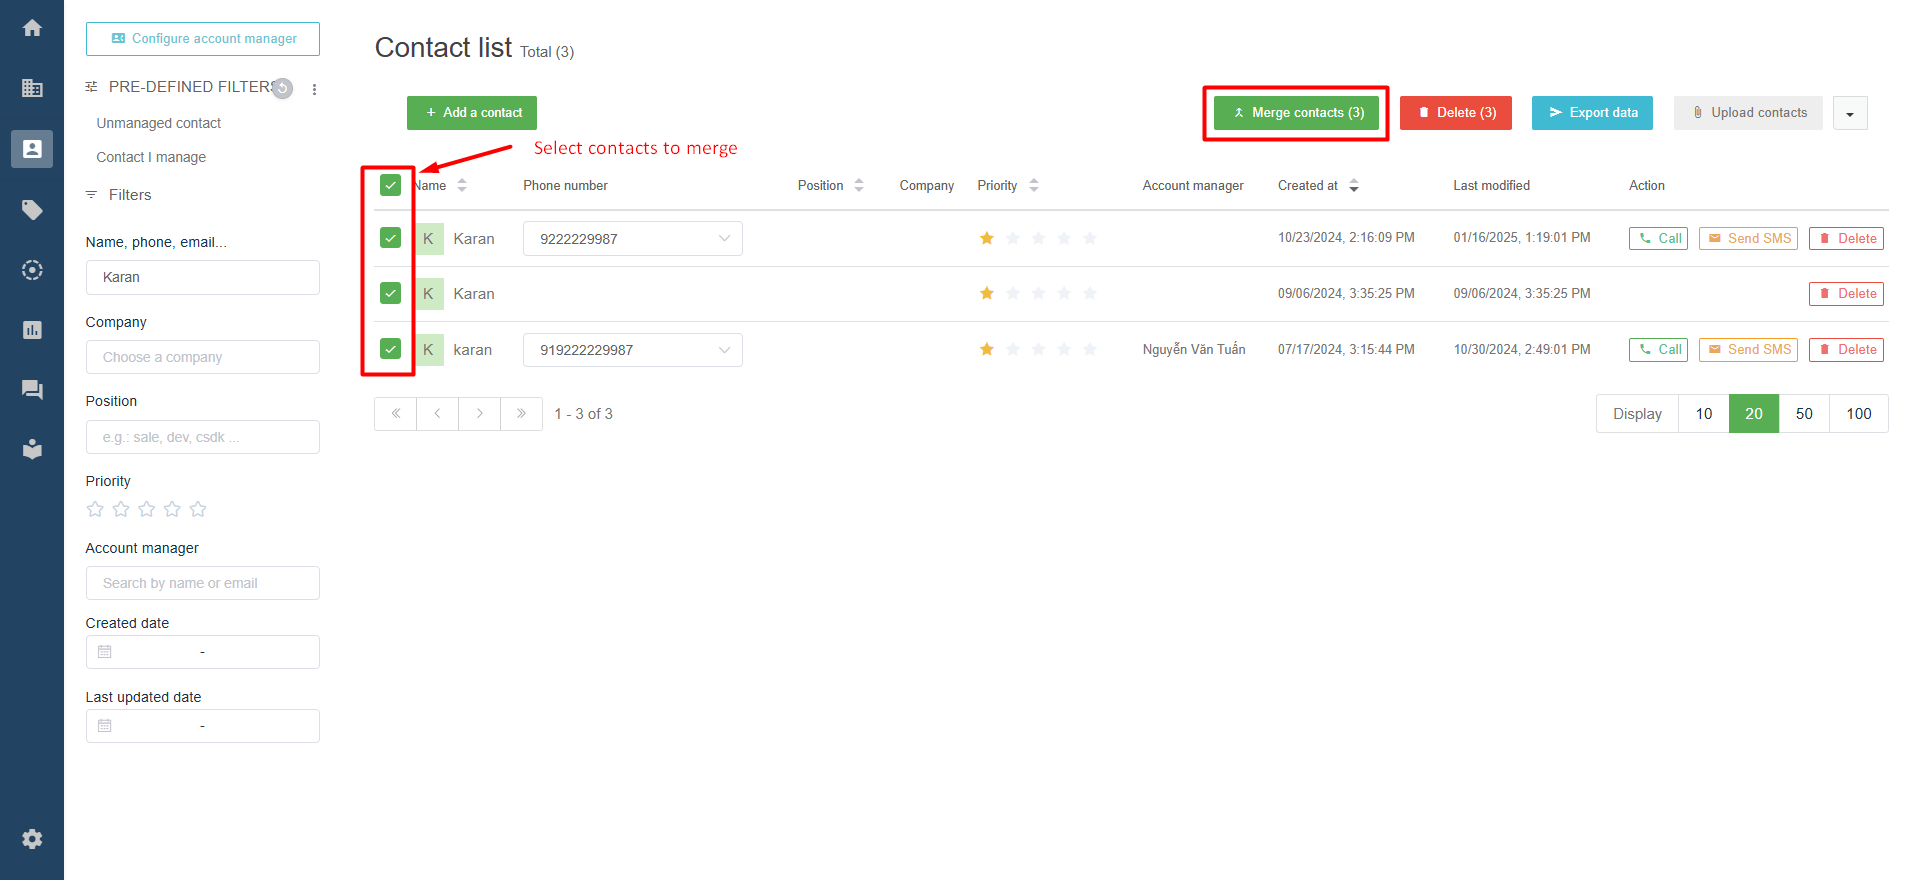Open the chat conversations sidebar icon
The image size is (1918, 880).
[32, 390]
